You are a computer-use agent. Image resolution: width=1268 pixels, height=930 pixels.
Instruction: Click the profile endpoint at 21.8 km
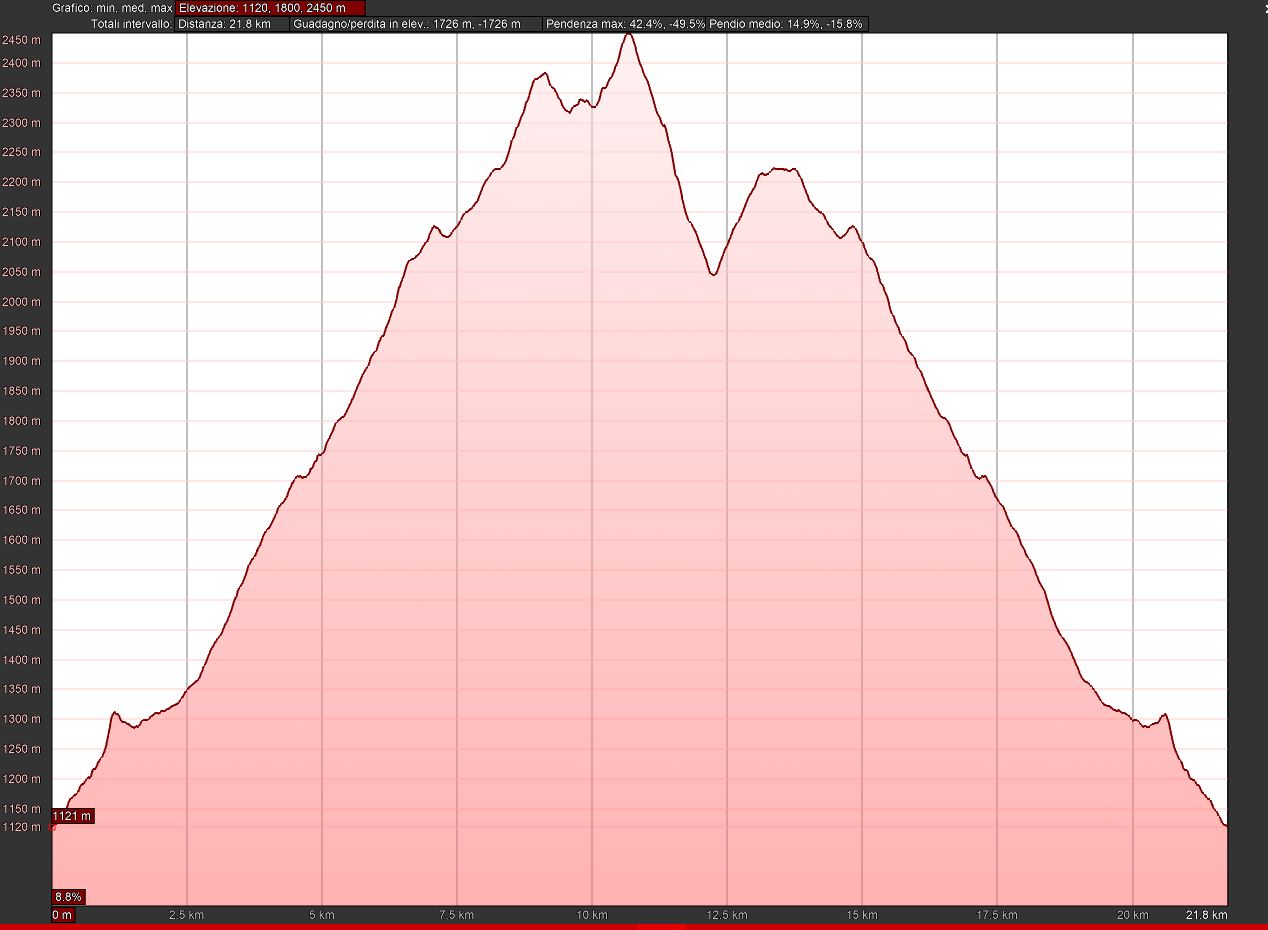pyautogui.click(x=1225, y=826)
